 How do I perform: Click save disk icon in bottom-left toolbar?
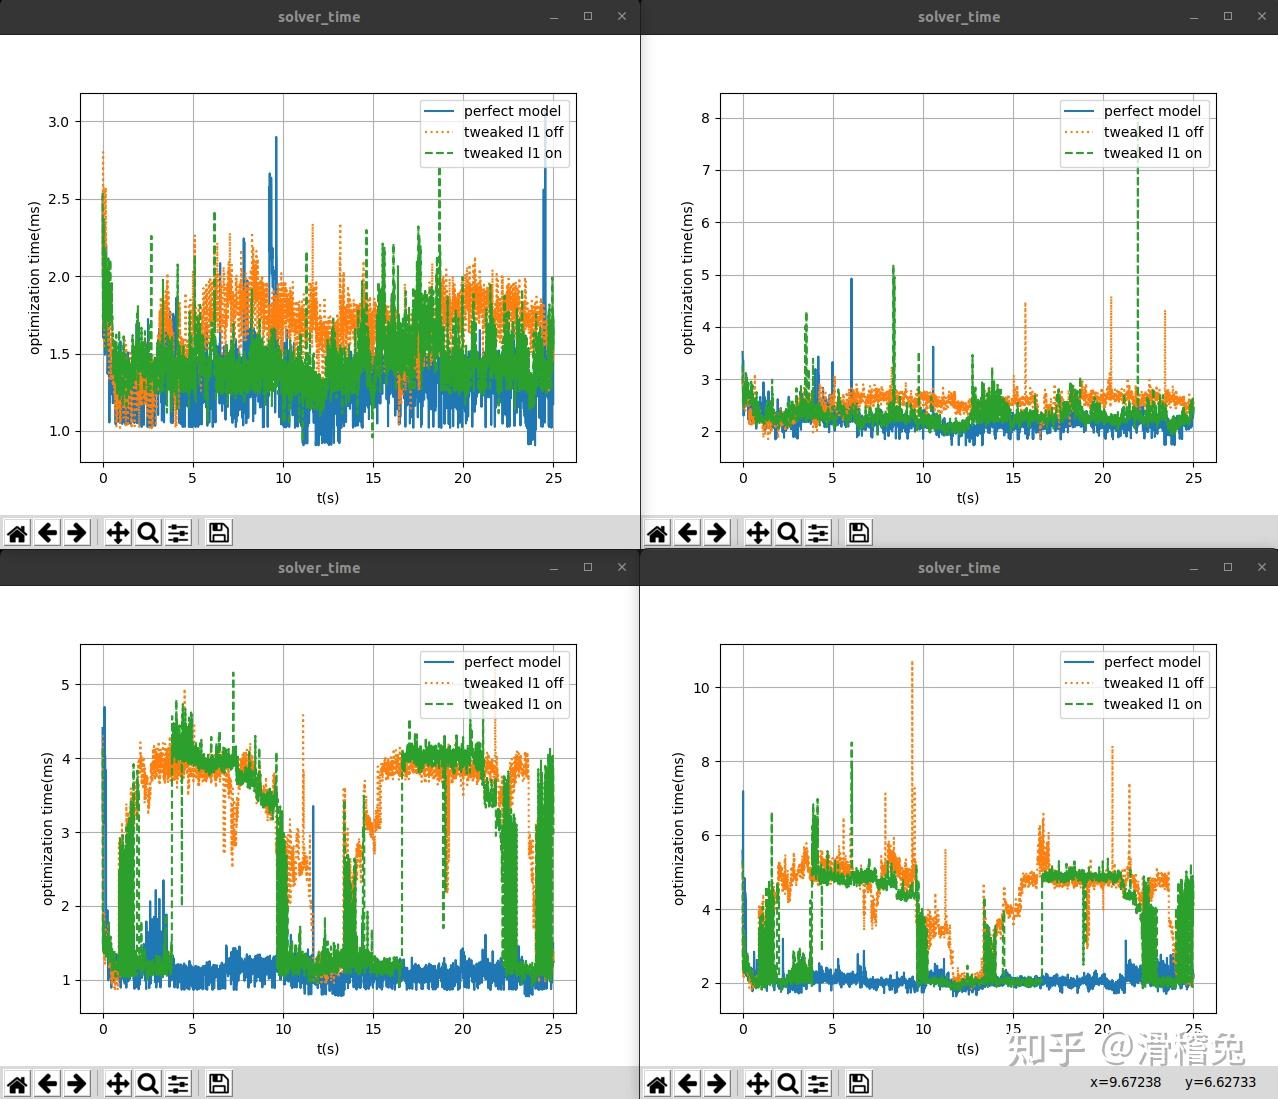[219, 1083]
